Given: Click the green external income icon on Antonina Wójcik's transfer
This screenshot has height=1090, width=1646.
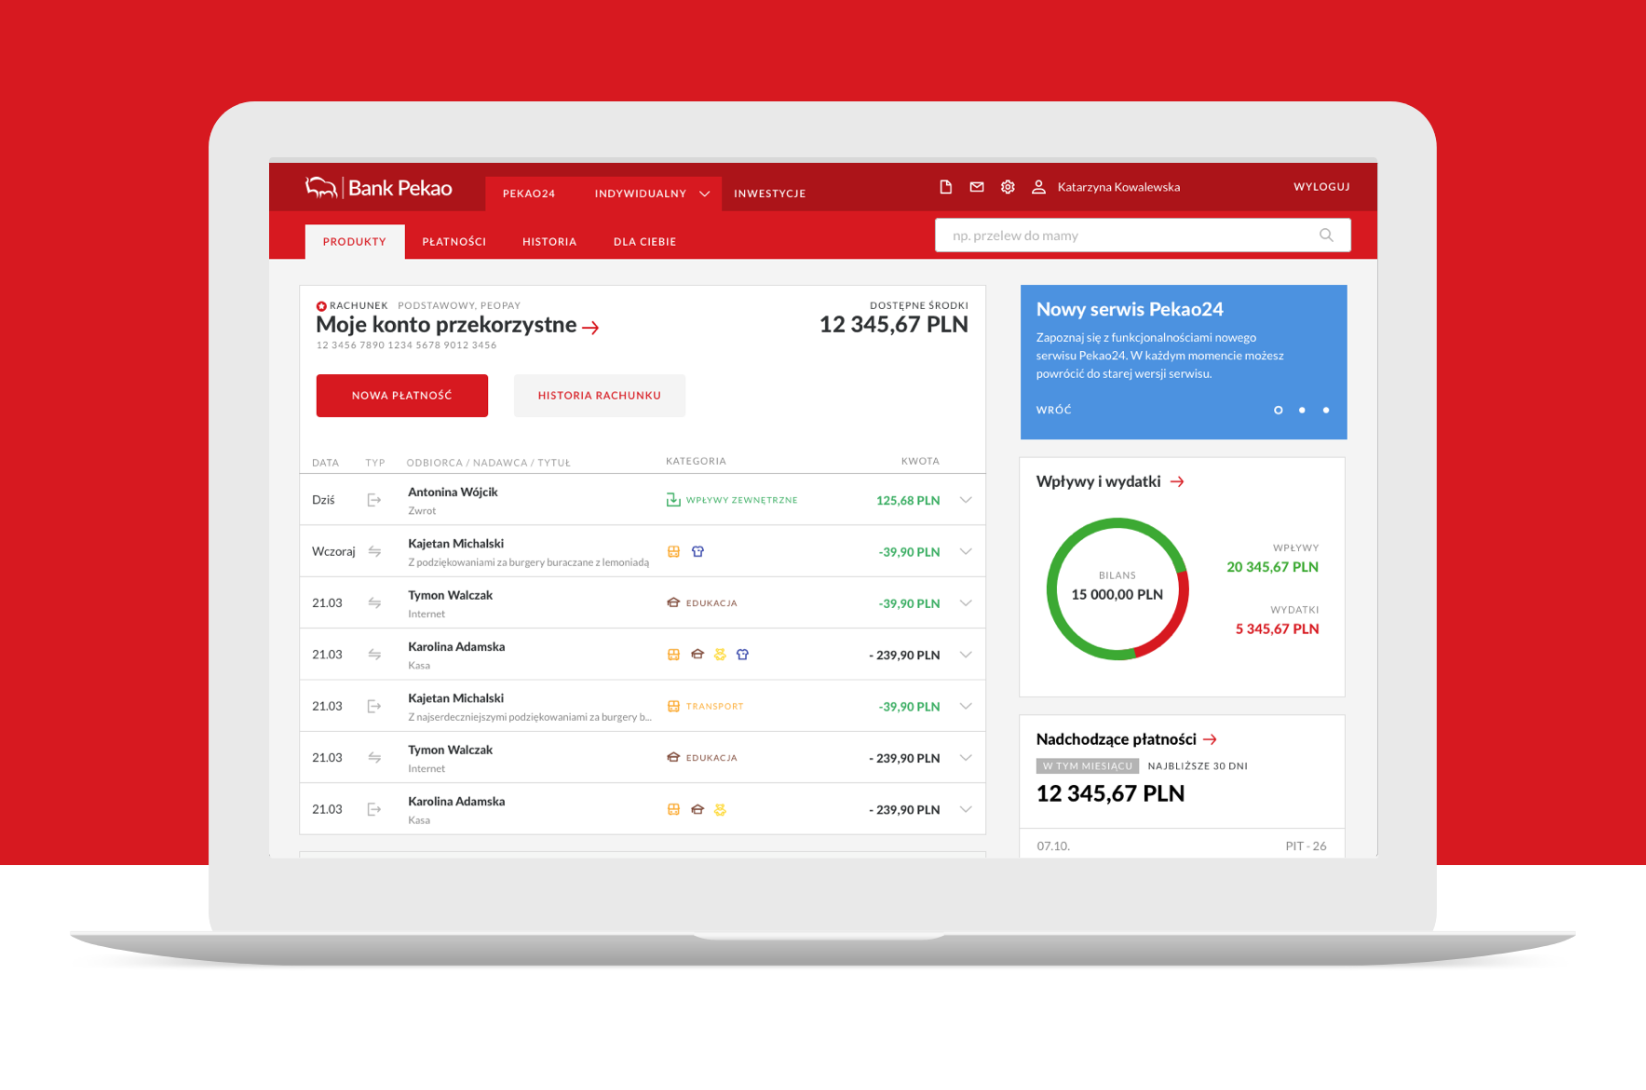Looking at the screenshot, I should pyautogui.click(x=673, y=498).
